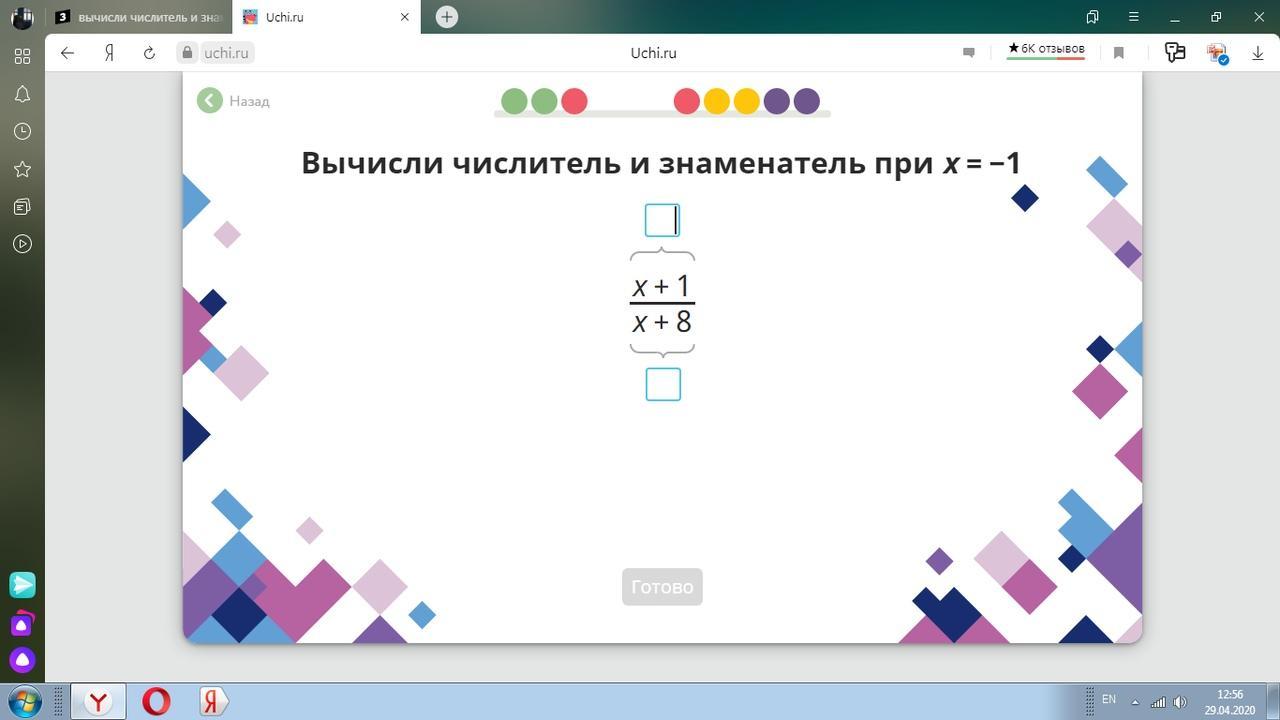
Task: Select the numerator input box
Action: point(662,220)
